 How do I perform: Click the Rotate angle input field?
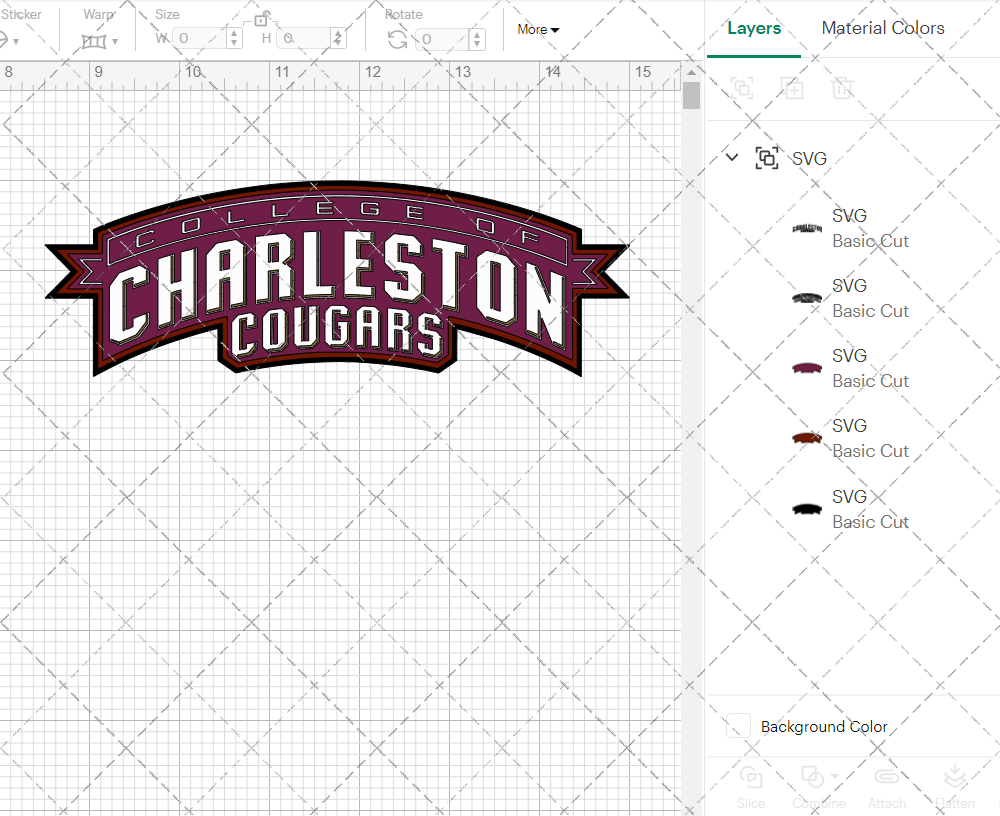tap(444, 39)
